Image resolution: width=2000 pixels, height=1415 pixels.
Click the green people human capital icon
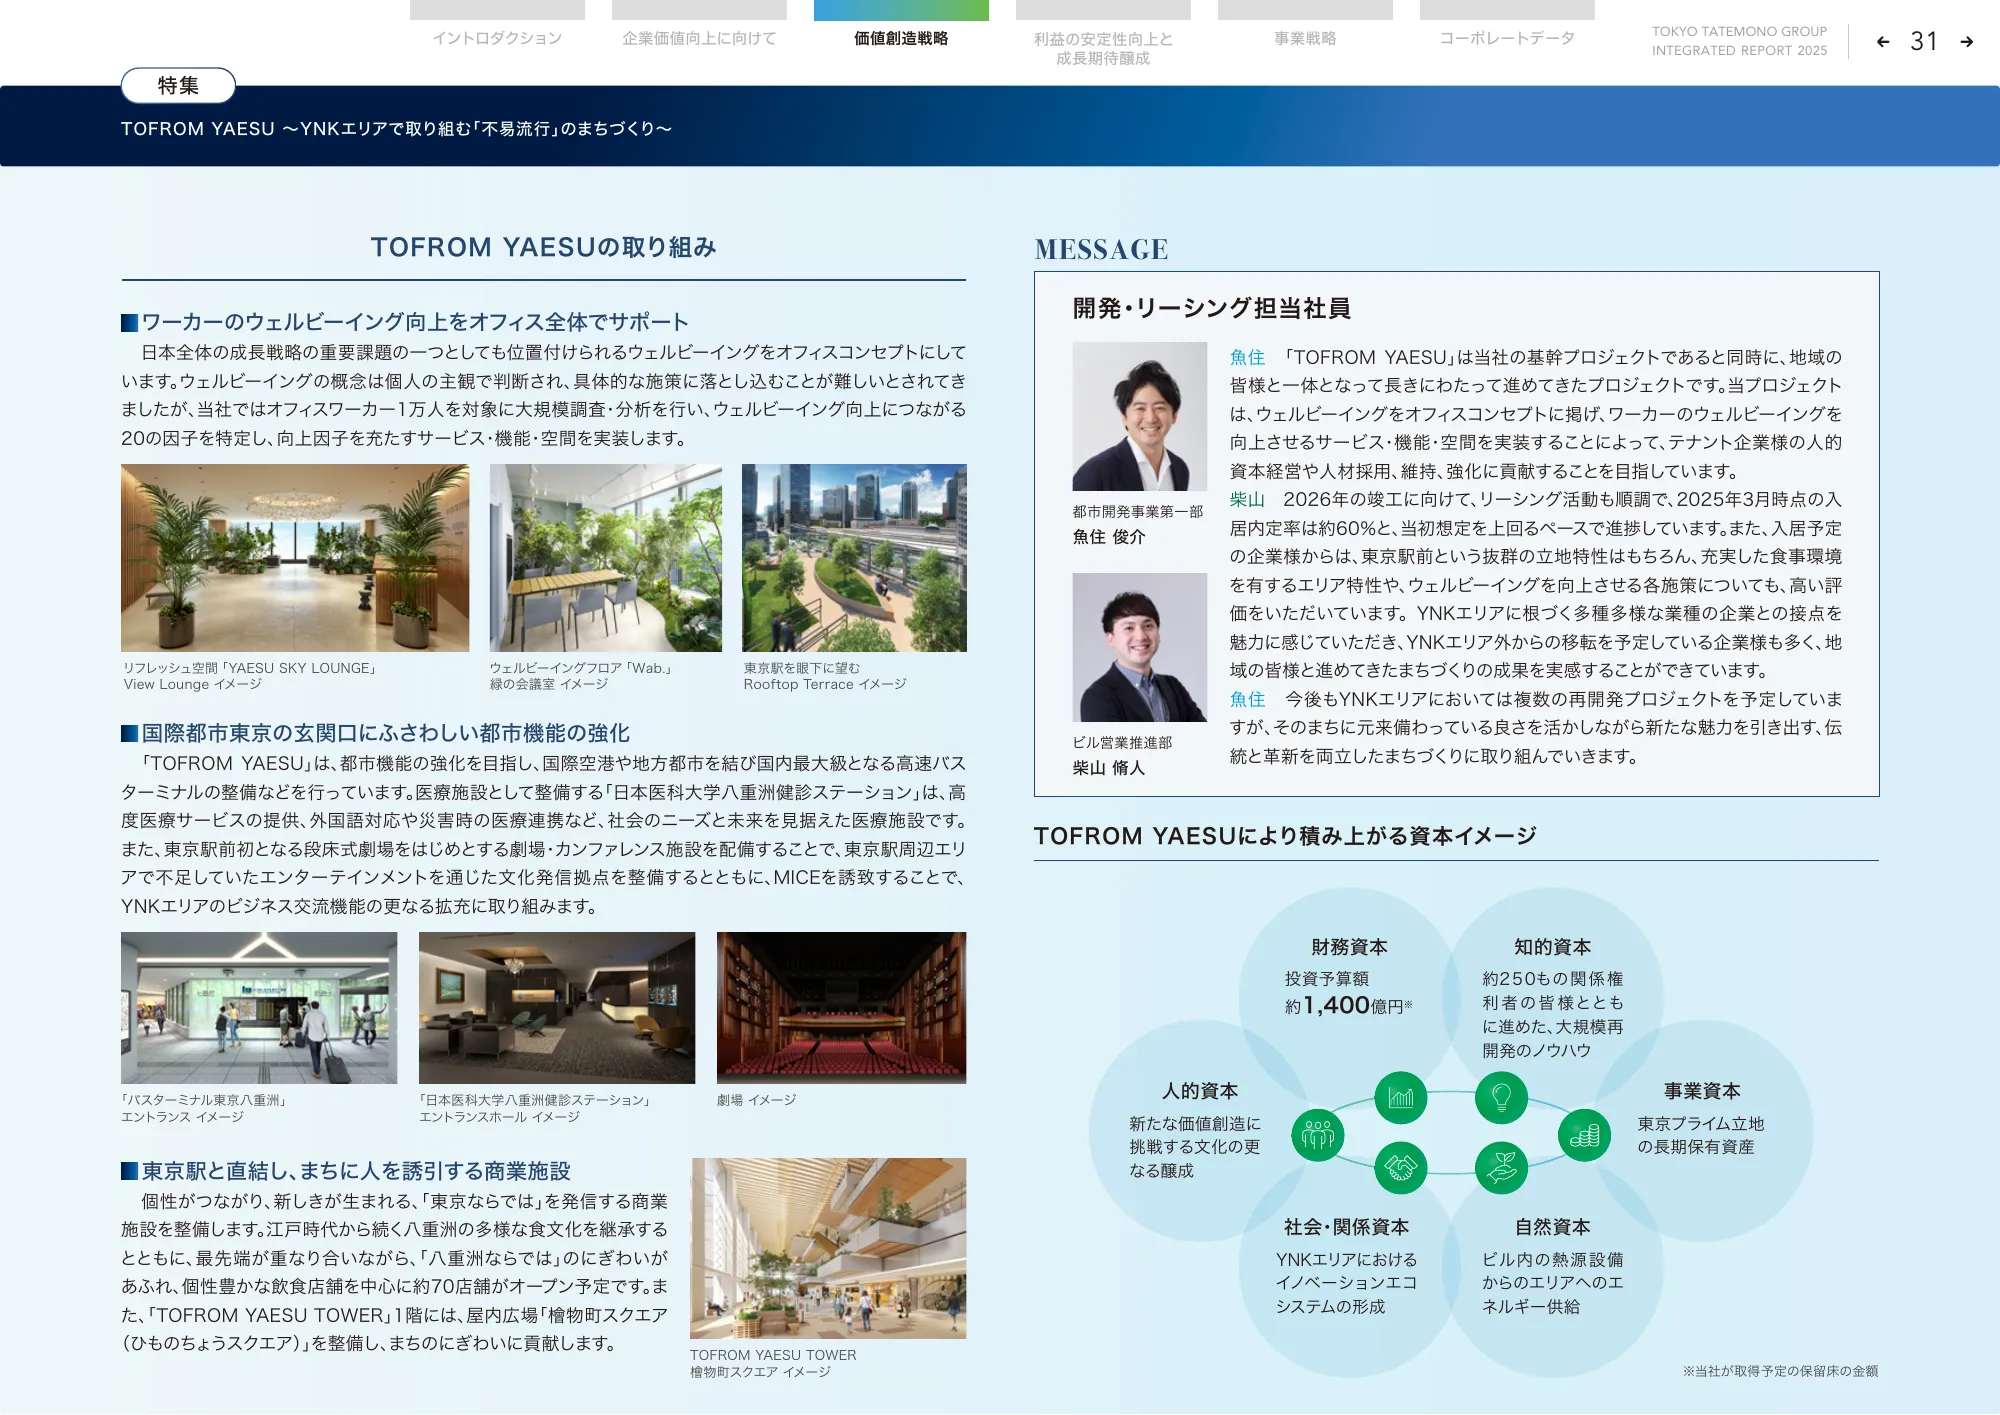pos(1318,1135)
